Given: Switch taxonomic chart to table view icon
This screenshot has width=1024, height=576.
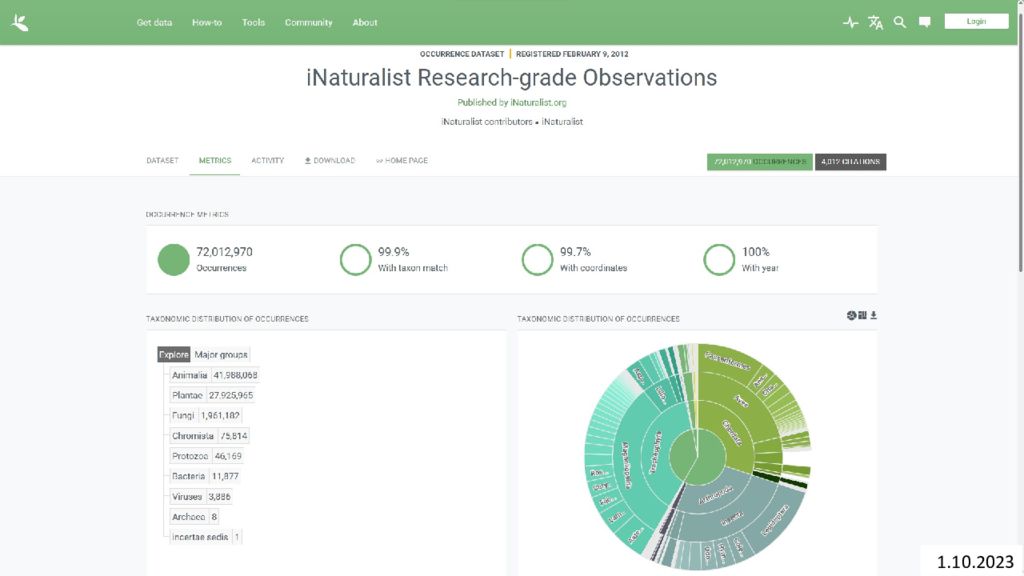Looking at the screenshot, I should (862, 315).
